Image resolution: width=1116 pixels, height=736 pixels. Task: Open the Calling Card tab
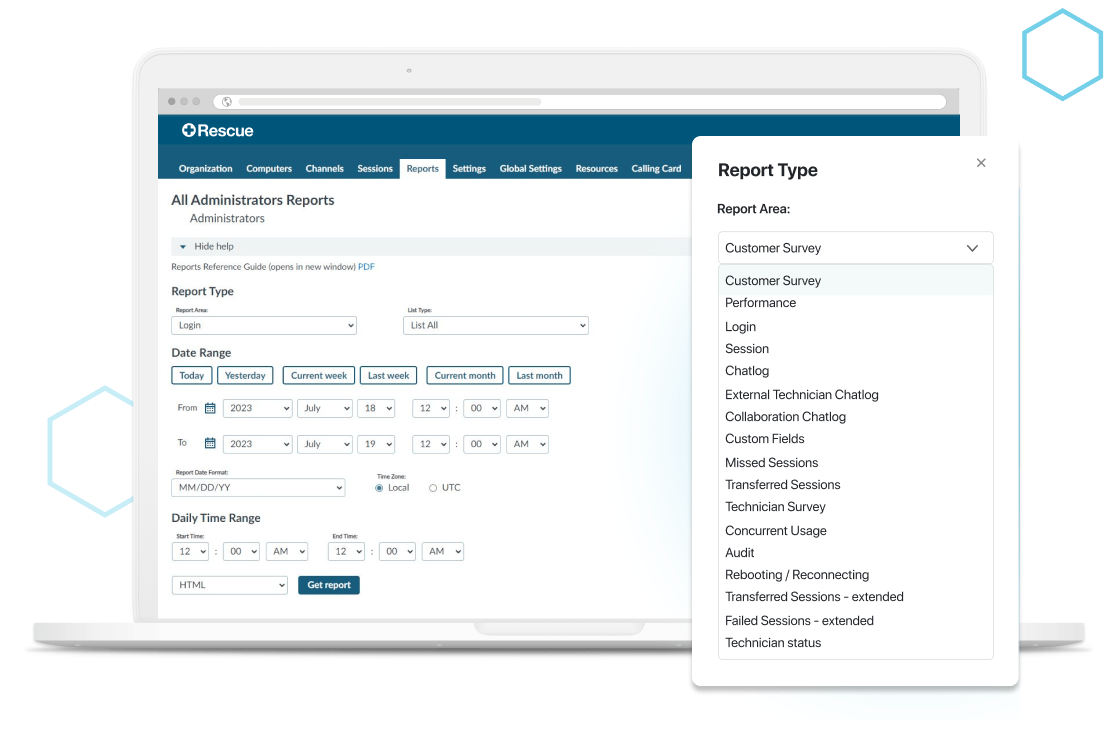[656, 168]
